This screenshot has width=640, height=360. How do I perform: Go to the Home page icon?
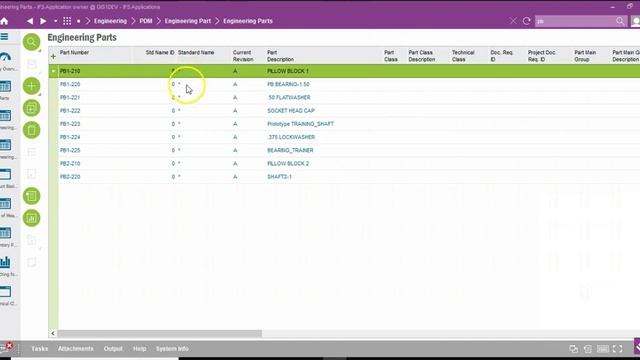pyautogui.click(x=4, y=21)
